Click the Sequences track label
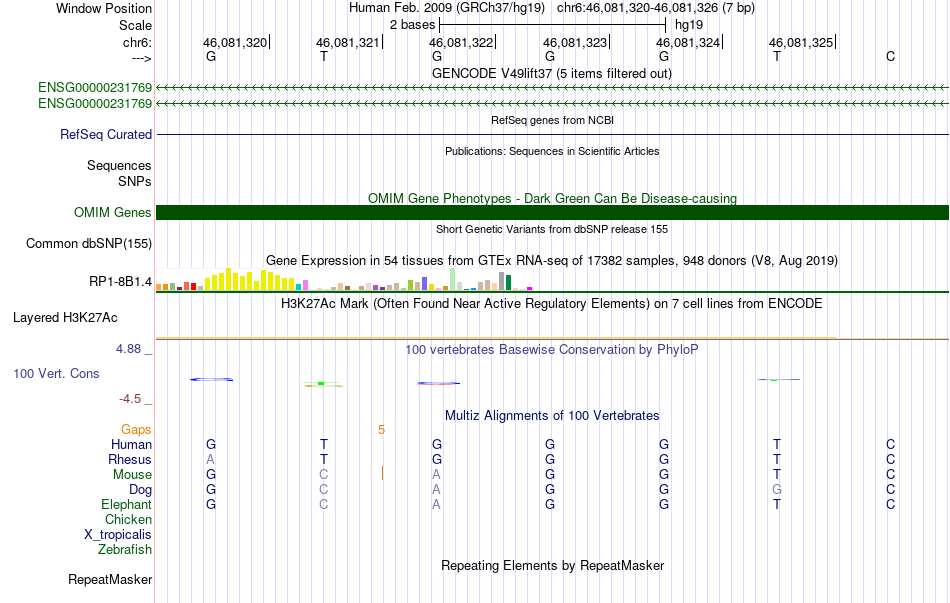Image resolution: width=950 pixels, height=603 pixels. pos(119,165)
